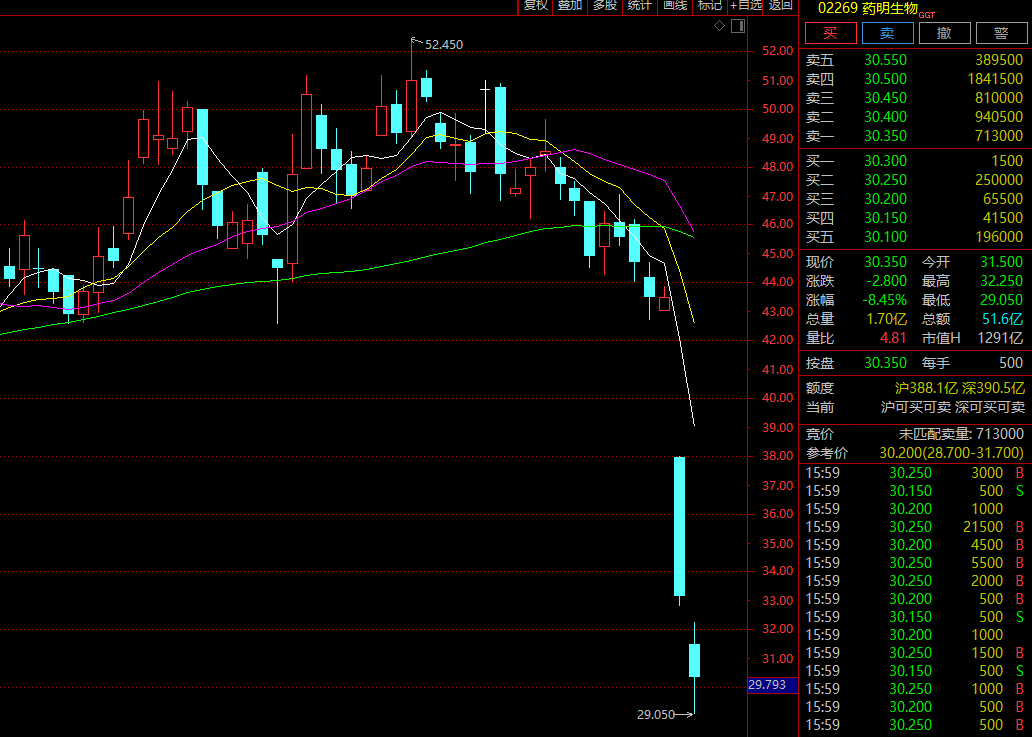Click the 涨幅 value -8.45%

(x=885, y=300)
